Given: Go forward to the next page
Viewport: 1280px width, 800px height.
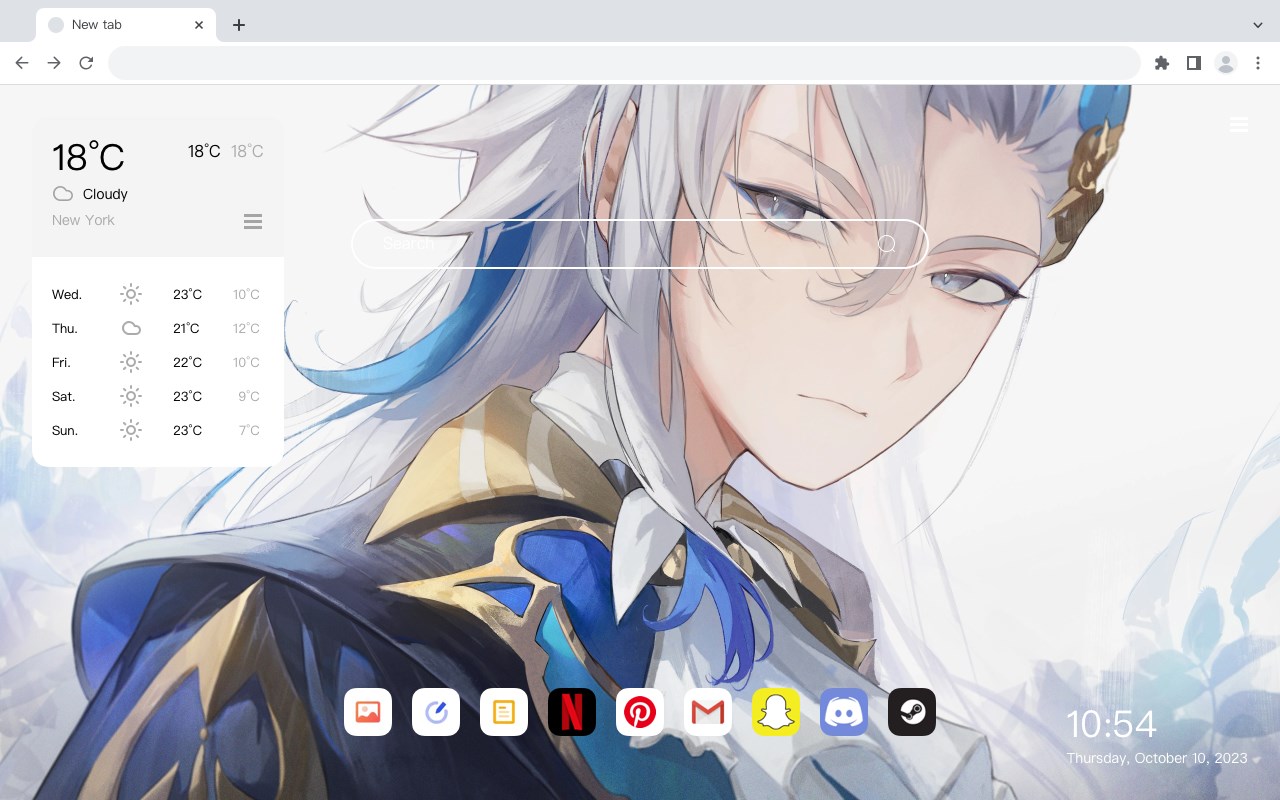Looking at the screenshot, I should click(54, 63).
